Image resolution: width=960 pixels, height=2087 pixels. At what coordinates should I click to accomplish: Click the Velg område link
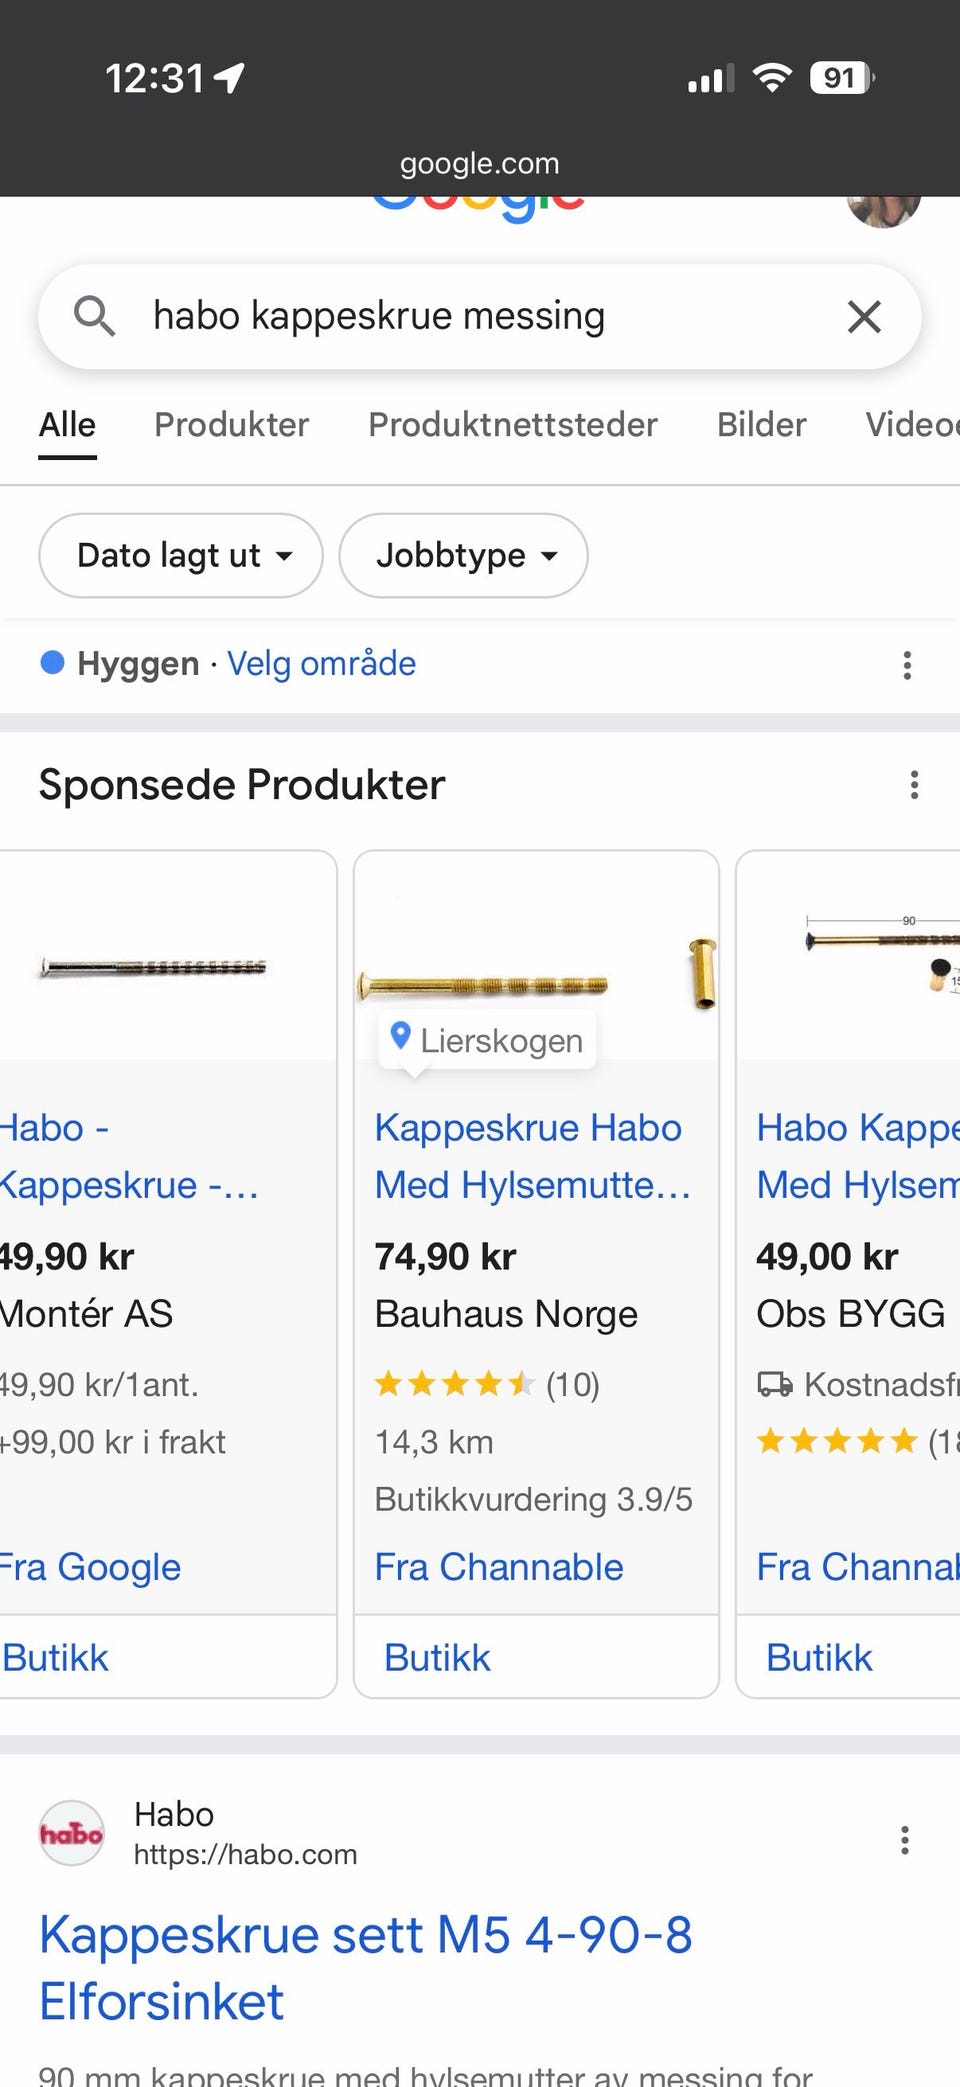point(321,663)
